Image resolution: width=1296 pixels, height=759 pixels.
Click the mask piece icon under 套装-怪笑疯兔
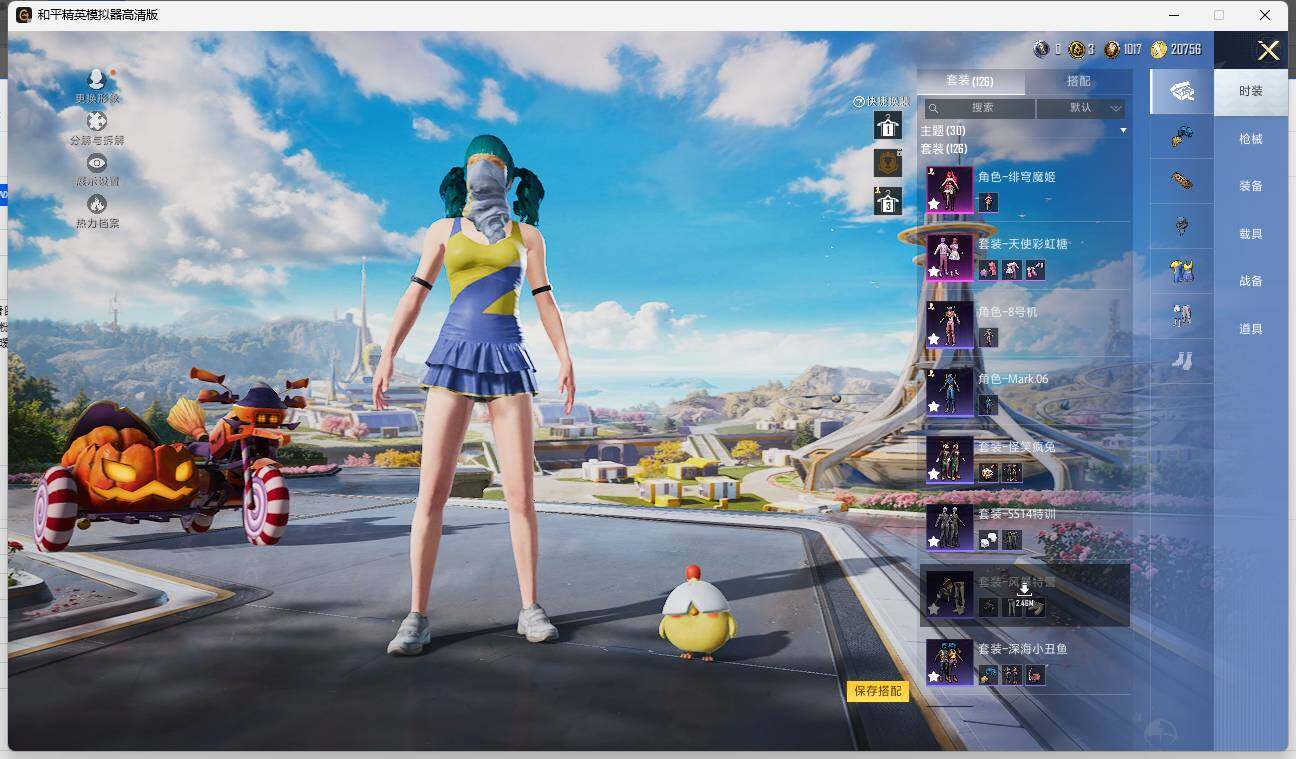click(988, 472)
